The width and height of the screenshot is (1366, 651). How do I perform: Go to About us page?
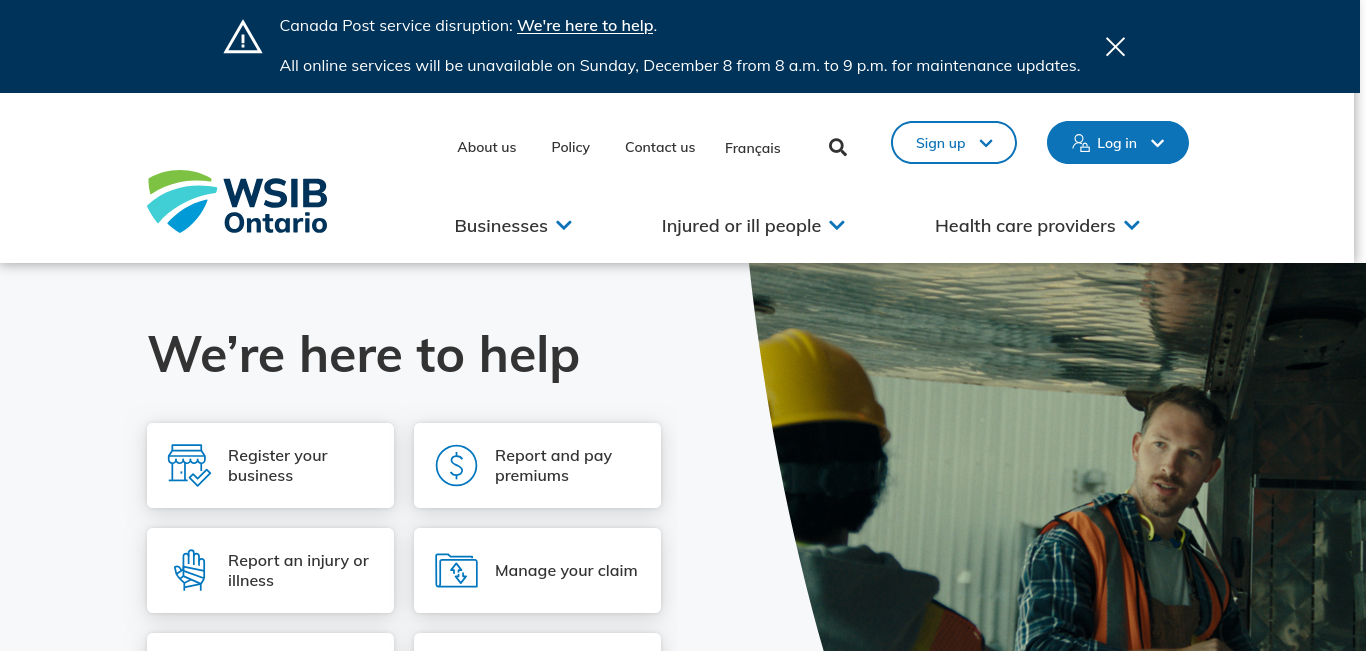(487, 147)
